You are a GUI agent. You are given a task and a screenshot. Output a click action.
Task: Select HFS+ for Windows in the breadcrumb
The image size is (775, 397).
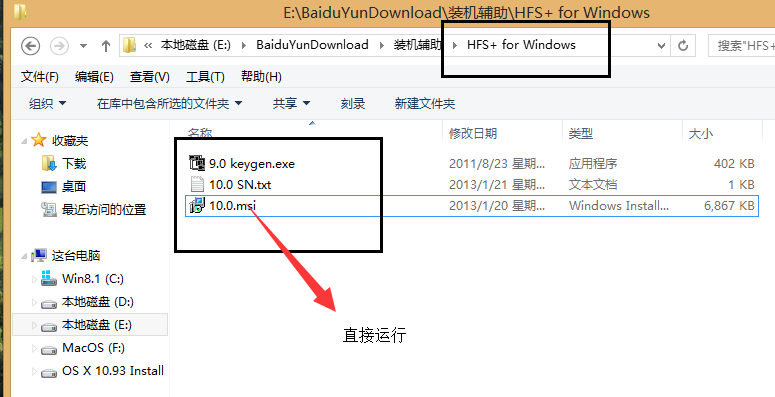click(521, 45)
